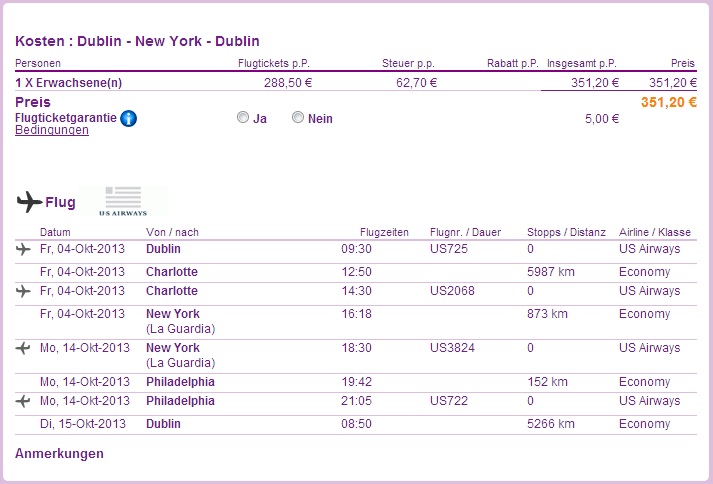Click flight number US722
713x484 pixels.
click(x=449, y=401)
